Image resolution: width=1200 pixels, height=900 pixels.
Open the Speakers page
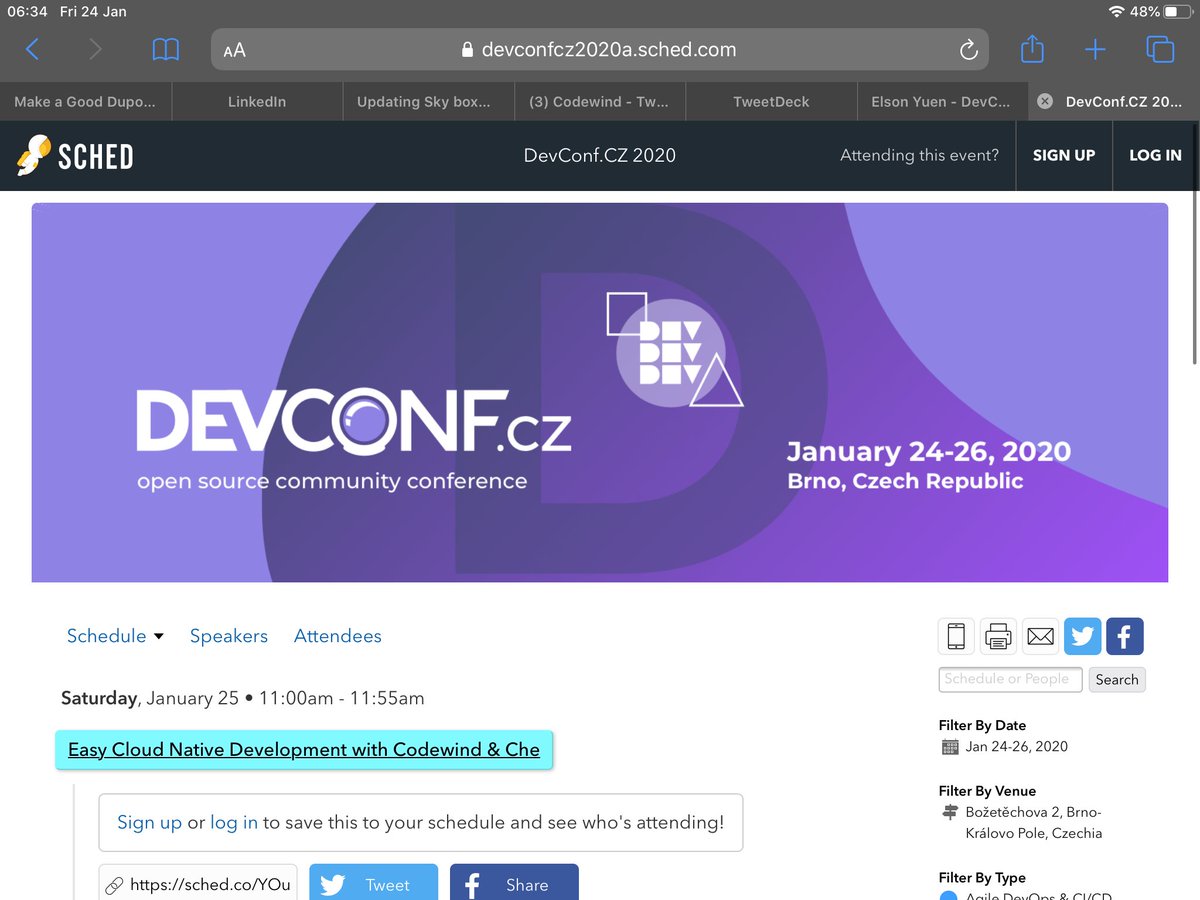[x=229, y=636]
